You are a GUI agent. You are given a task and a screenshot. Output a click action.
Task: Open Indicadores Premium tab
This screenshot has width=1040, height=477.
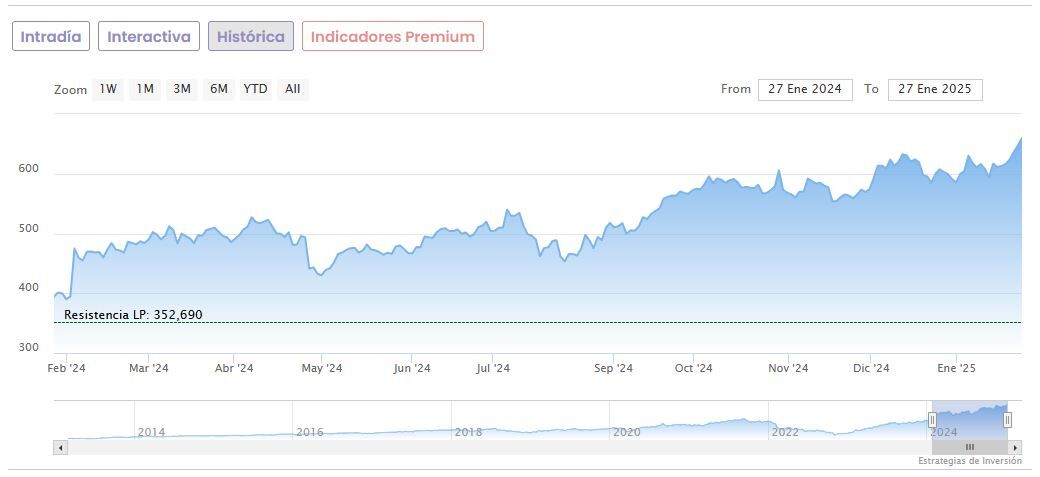pos(392,37)
